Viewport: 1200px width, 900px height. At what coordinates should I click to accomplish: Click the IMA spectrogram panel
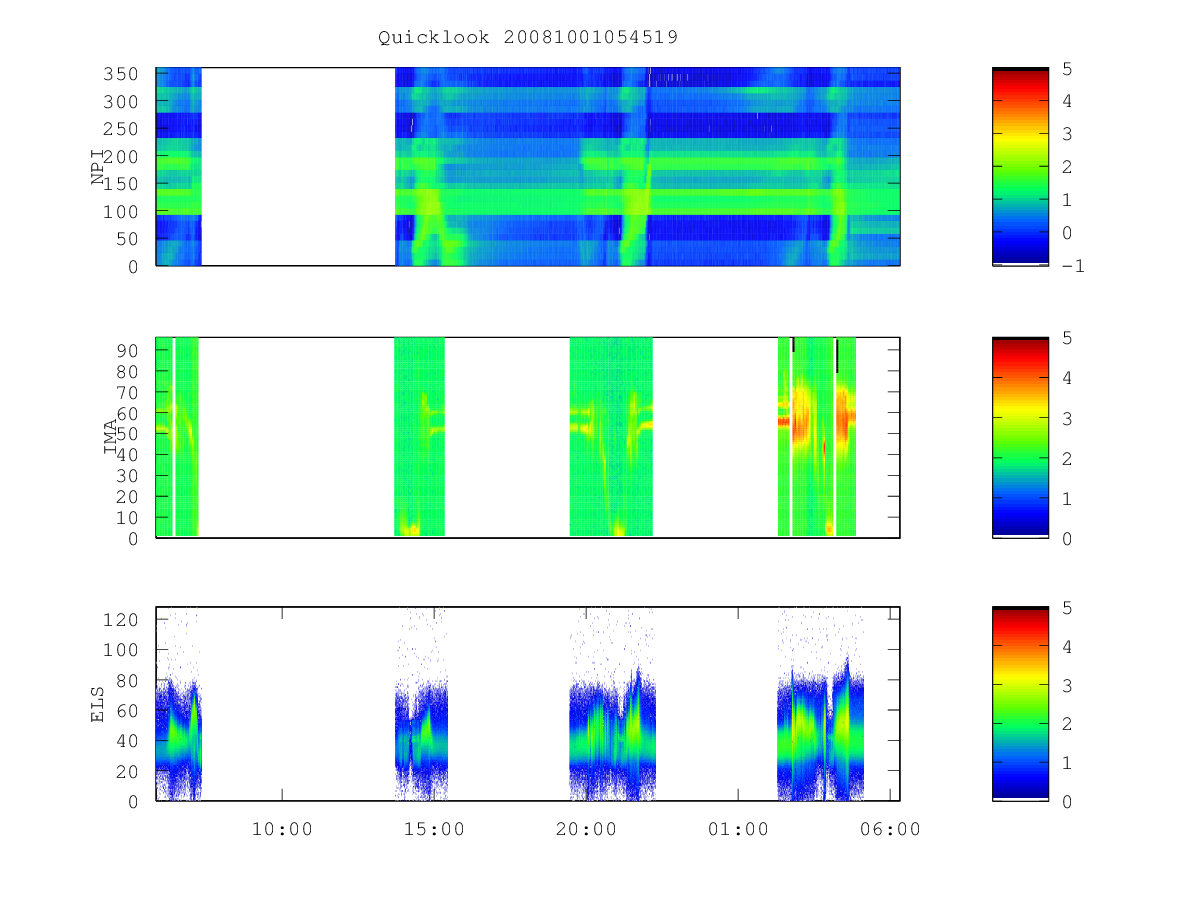pyautogui.click(x=528, y=437)
